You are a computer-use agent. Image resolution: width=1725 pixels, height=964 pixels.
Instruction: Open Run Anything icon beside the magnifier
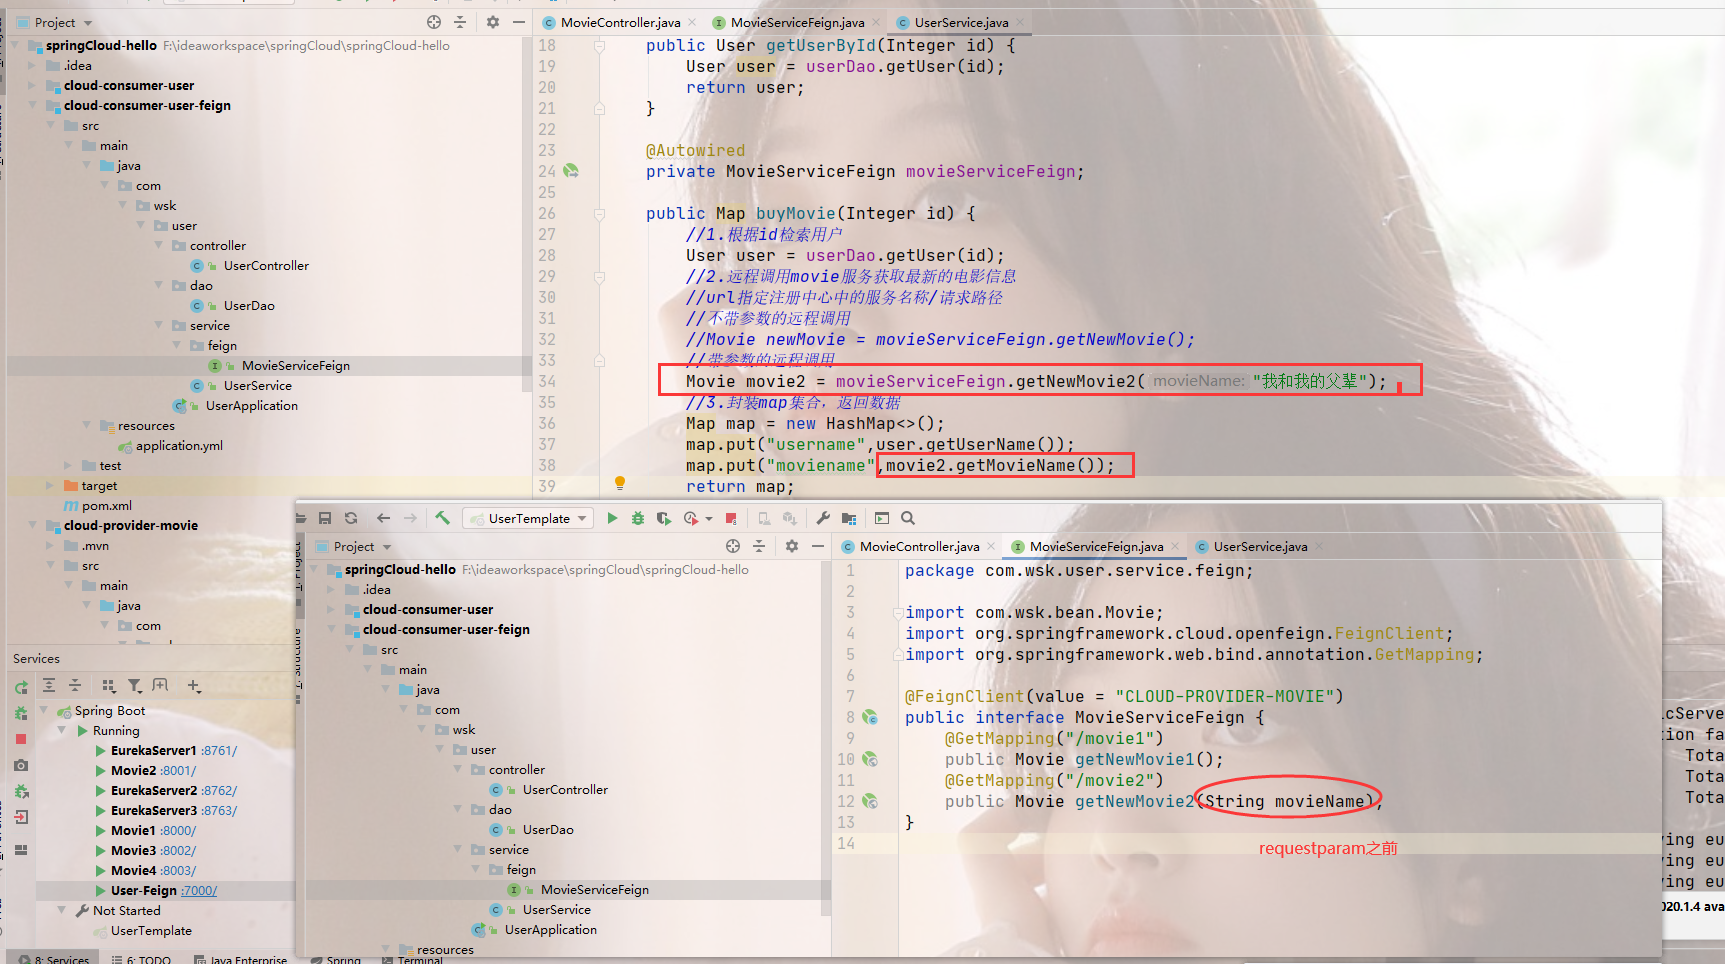pyautogui.click(x=882, y=518)
